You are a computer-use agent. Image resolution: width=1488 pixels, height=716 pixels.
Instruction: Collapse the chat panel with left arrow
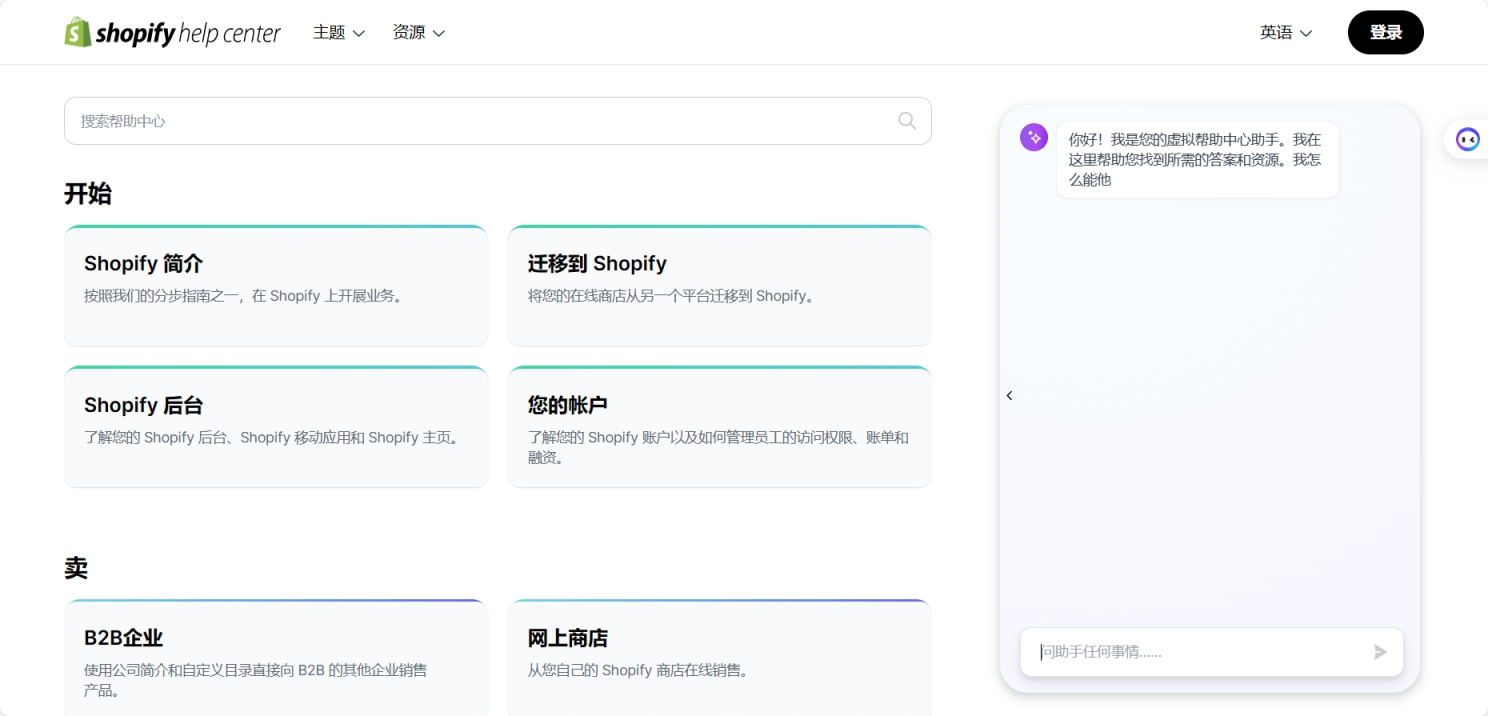(1009, 396)
